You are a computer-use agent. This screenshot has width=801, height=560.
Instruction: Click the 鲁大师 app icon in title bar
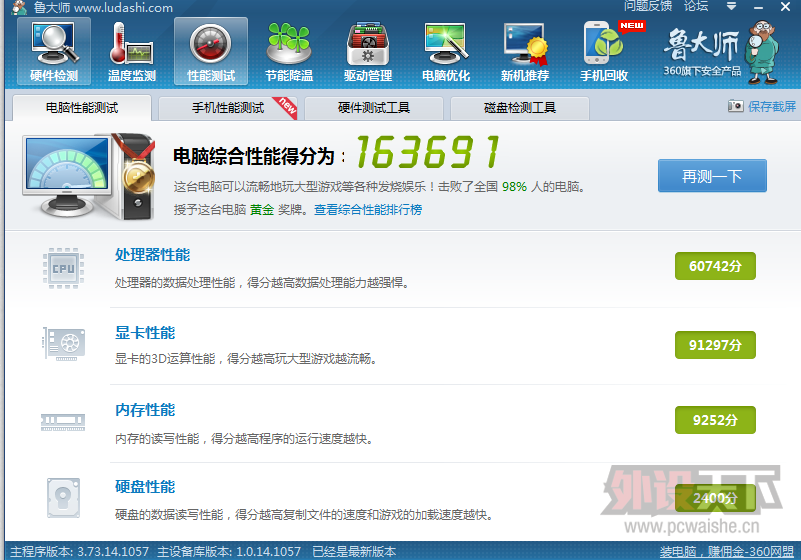coord(19,8)
